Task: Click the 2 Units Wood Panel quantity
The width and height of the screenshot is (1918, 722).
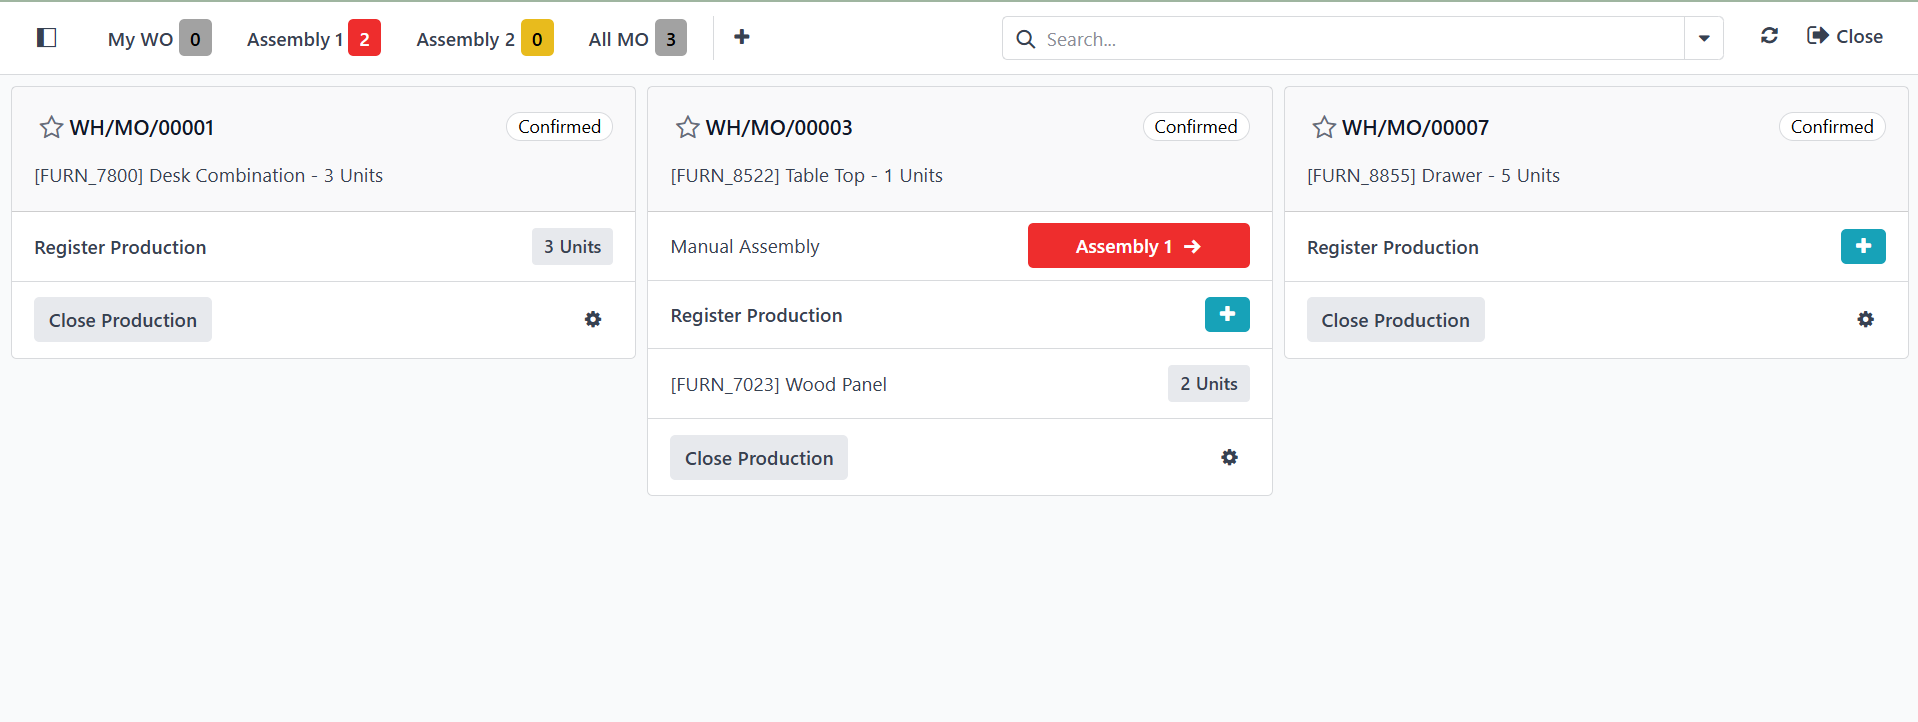Action: pyautogui.click(x=1208, y=384)
